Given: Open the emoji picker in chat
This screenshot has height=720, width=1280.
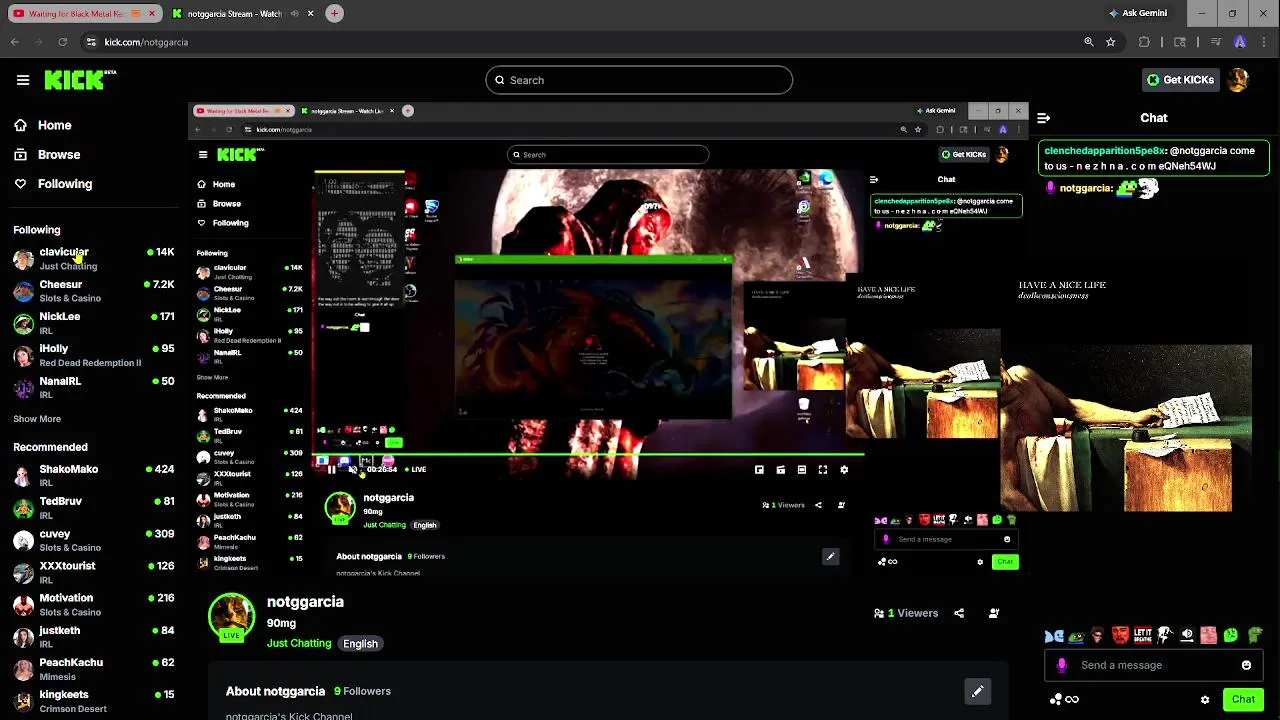Looking at the screenshot, I should [1246, 665].
